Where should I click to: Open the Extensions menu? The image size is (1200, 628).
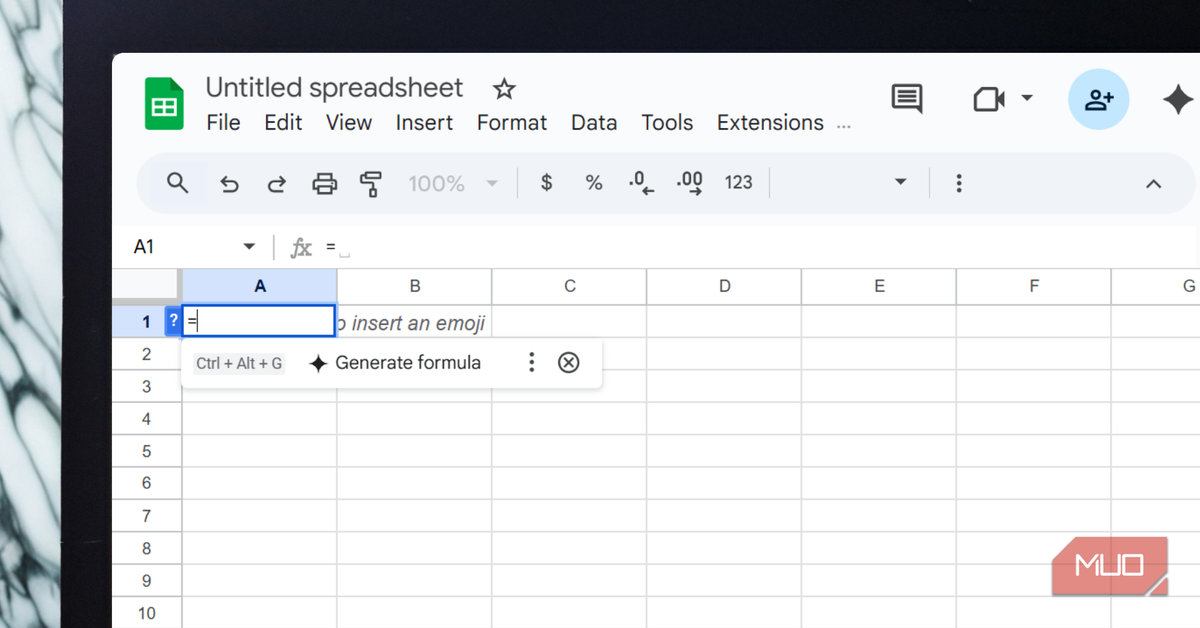[770, 123]
